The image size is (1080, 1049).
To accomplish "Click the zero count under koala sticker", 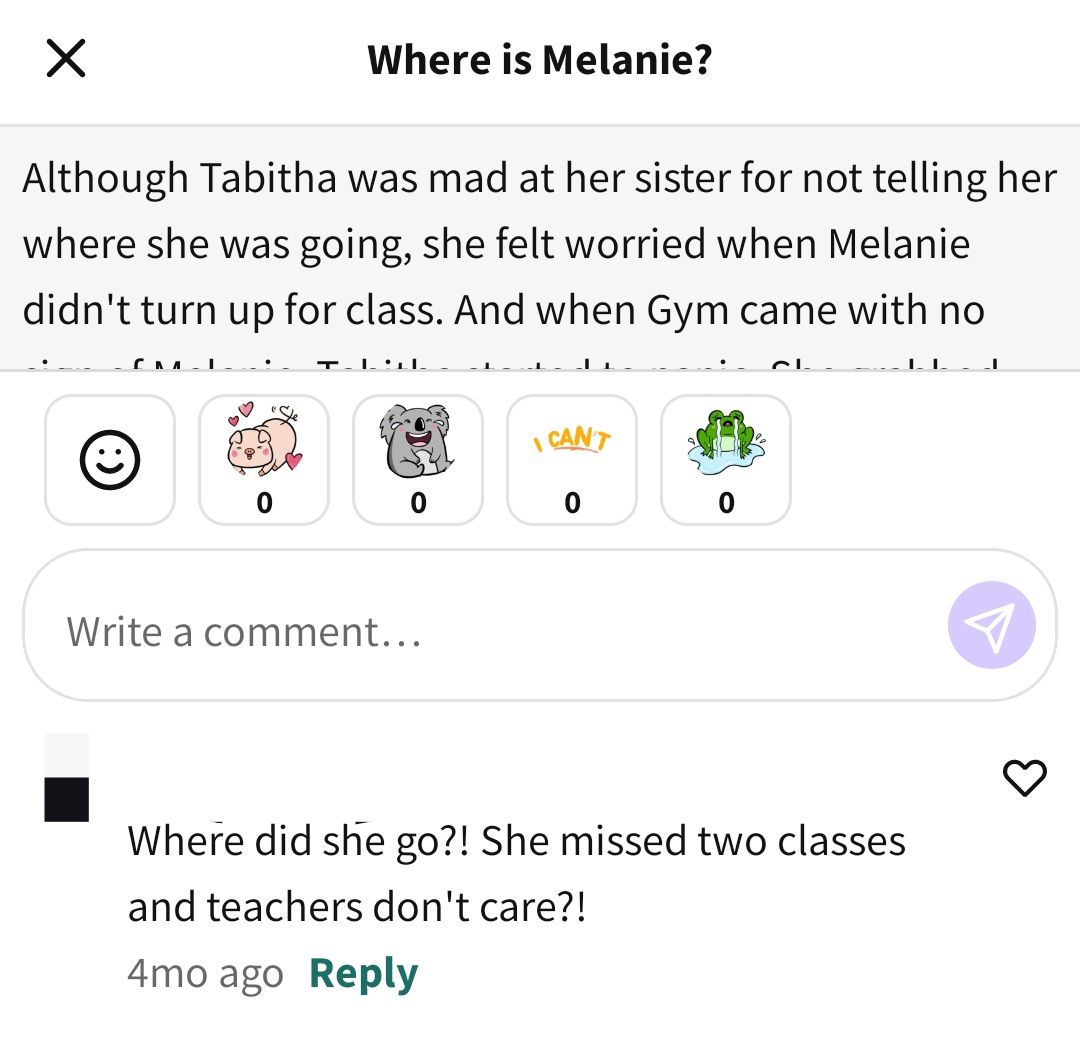I will pos(418,503).
